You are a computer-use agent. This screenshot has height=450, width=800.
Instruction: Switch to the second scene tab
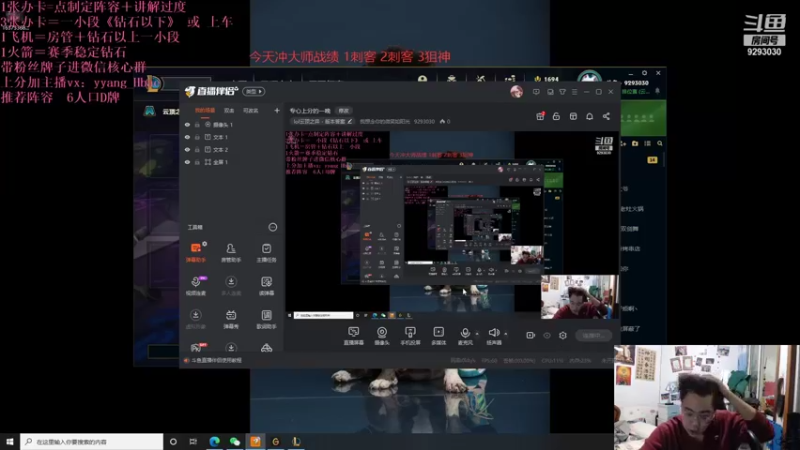tap(229, 110)
